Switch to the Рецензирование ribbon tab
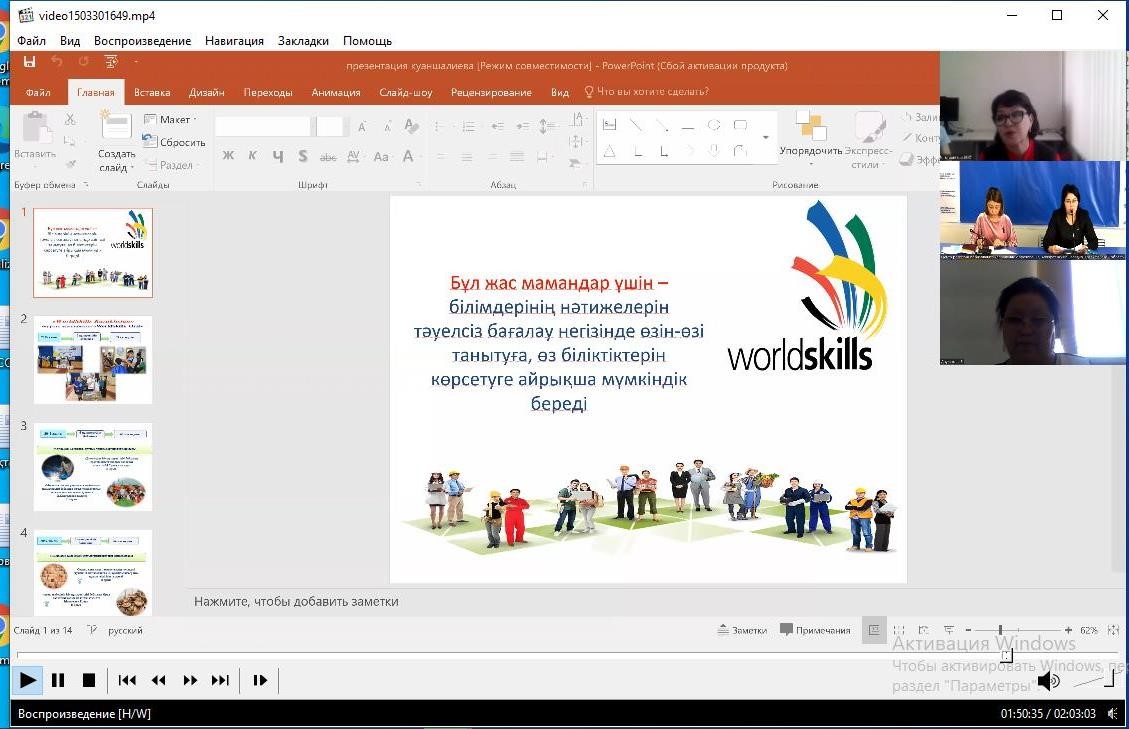Image resolution: width=1129 pixels, height=729 pixels. [x=491, y=92]
